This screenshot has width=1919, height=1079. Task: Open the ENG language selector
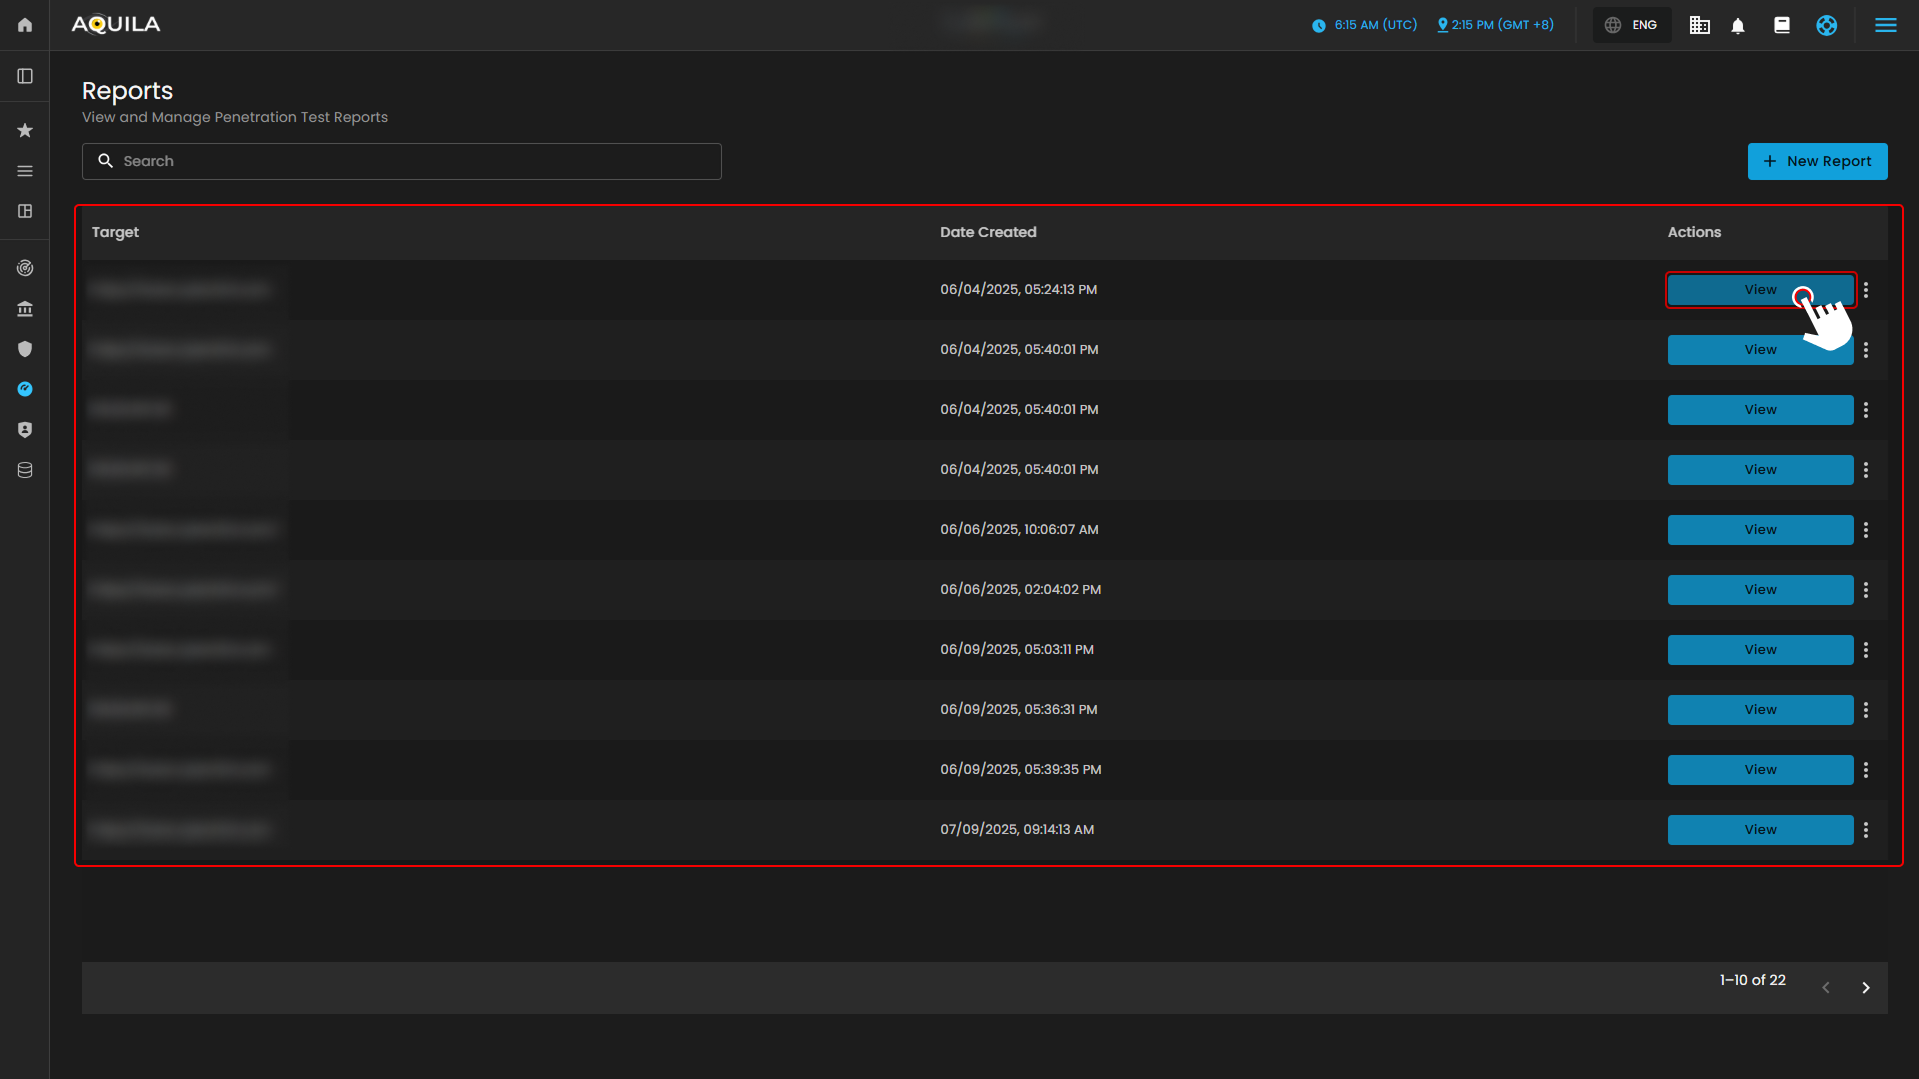point(1632,26)
